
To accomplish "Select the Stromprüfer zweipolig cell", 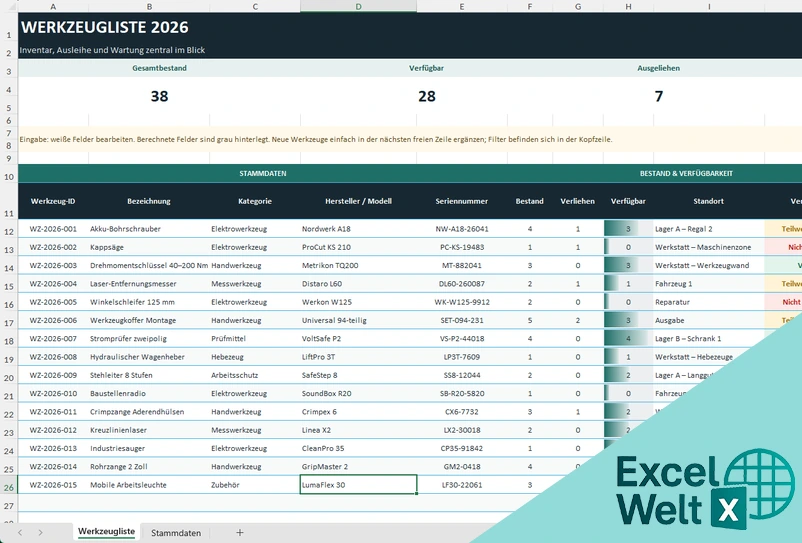I will 149,338.
